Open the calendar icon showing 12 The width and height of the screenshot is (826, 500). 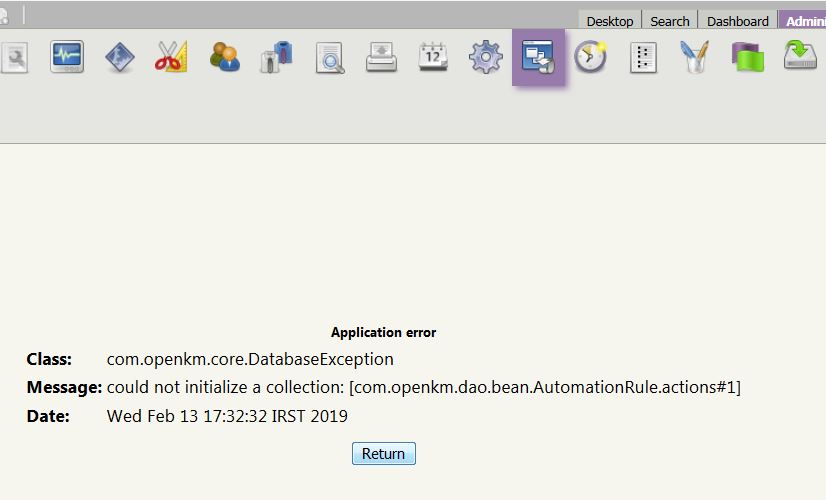pyautogui.click(x=433, y=57)
